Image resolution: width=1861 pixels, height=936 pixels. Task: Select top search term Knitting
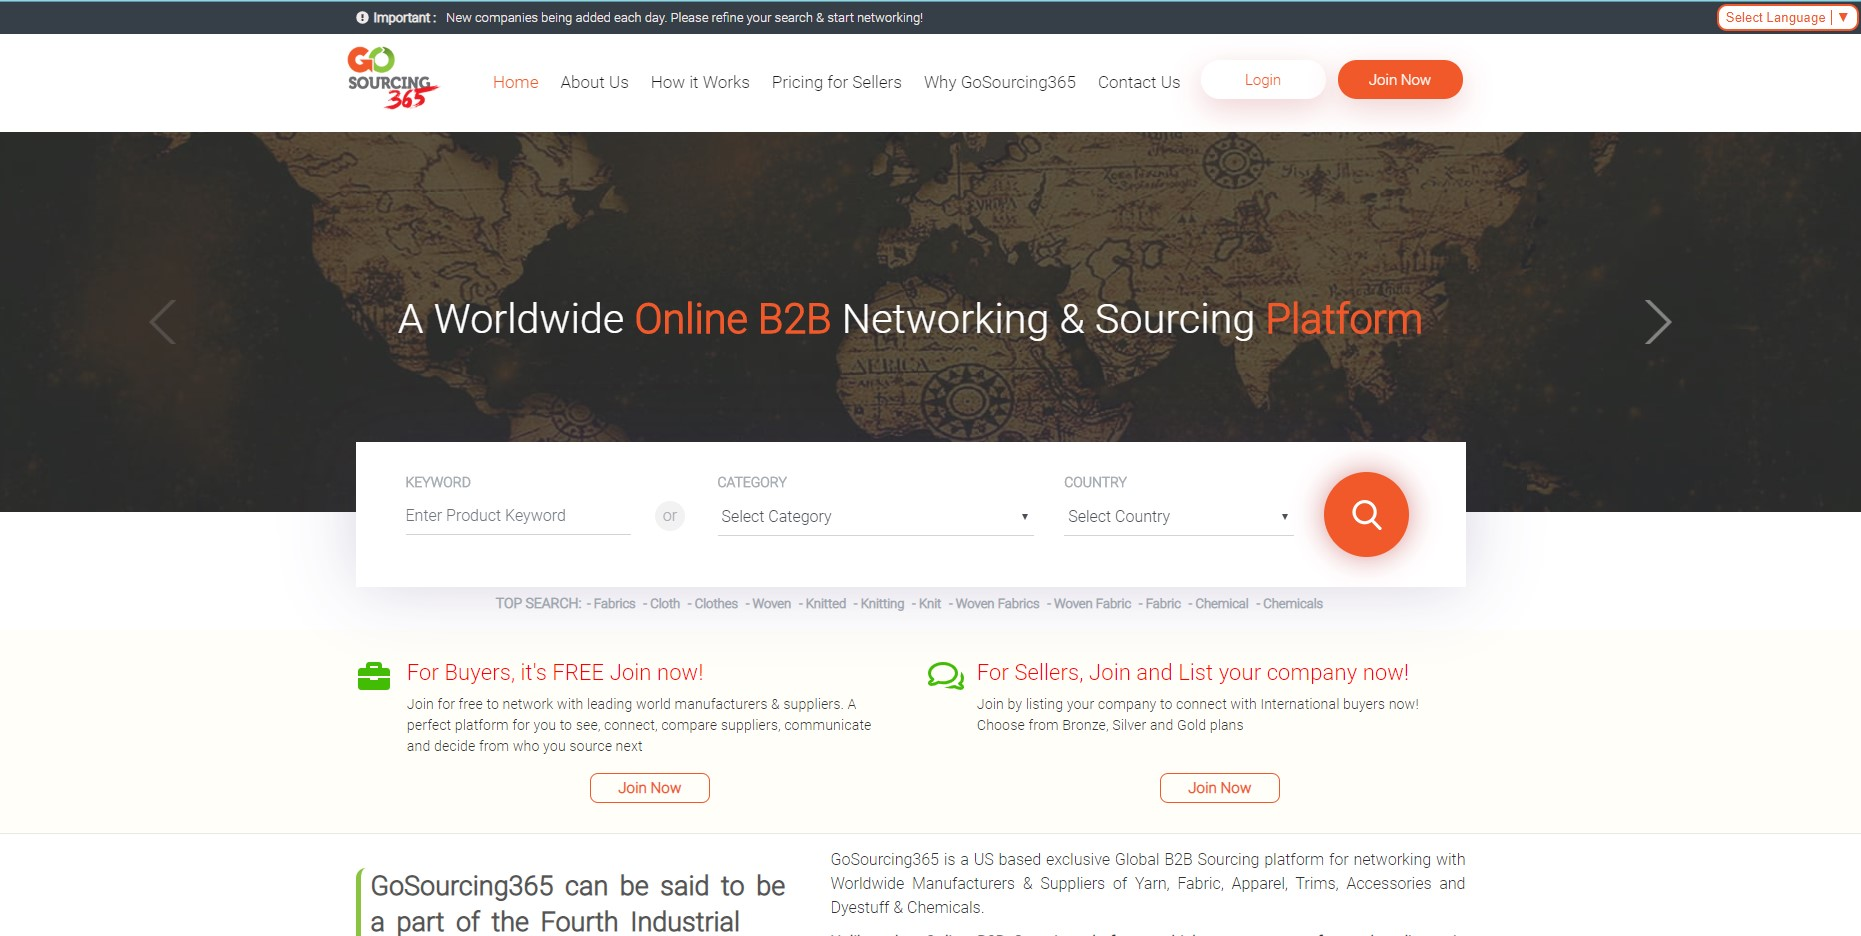[882, 604]
